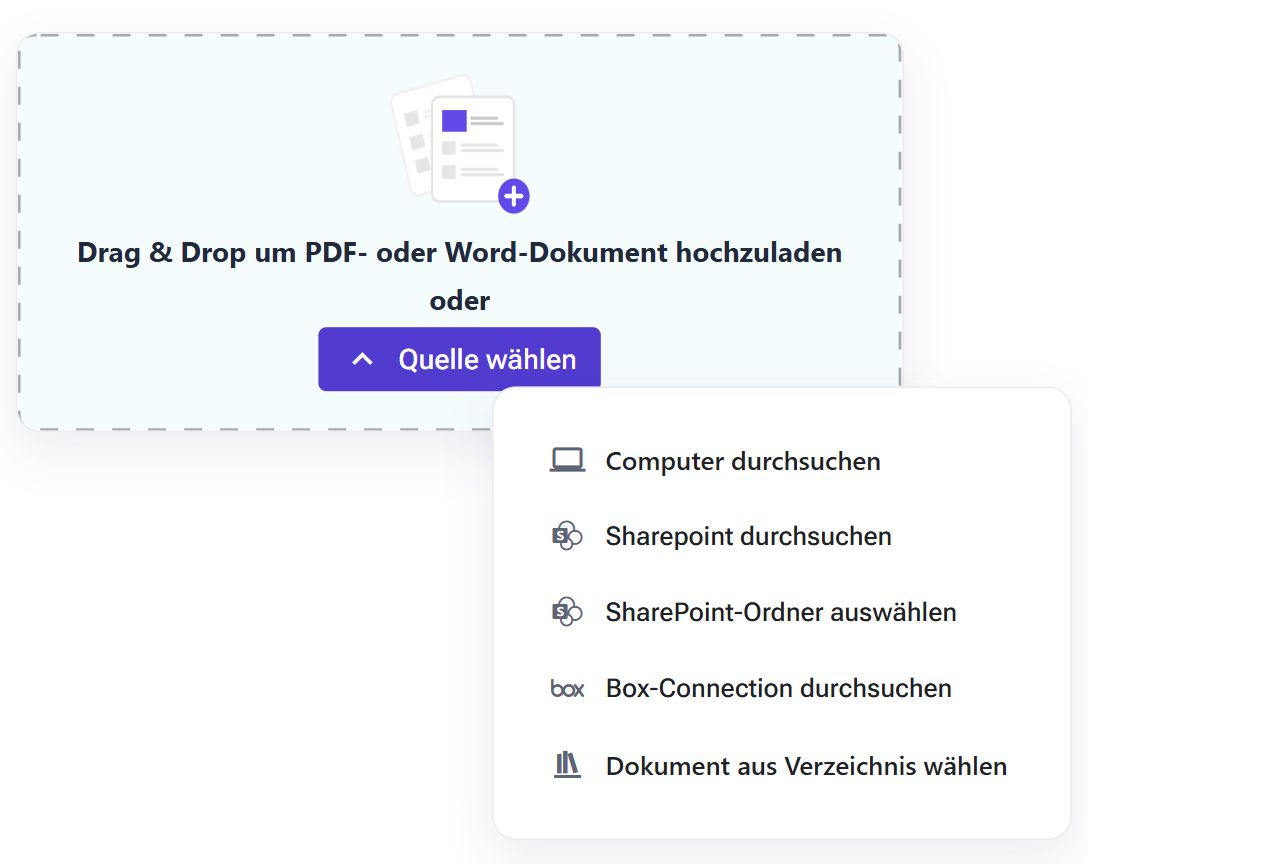
Task: Click the laptop icon beside Computer durchsuchen
Action: pos(567,460)
